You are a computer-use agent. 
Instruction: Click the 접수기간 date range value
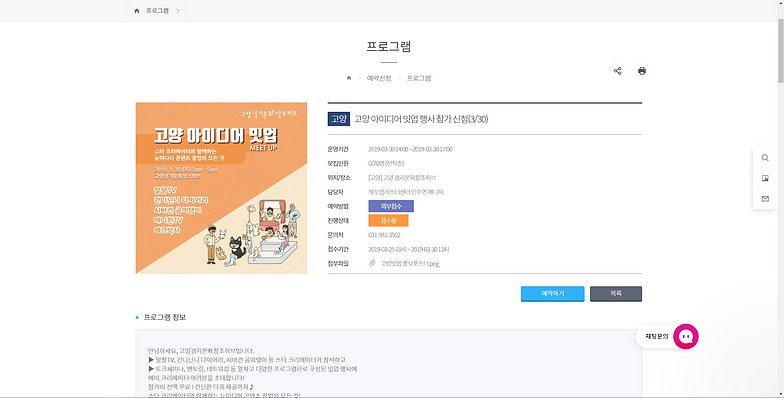tap(408, 250)
